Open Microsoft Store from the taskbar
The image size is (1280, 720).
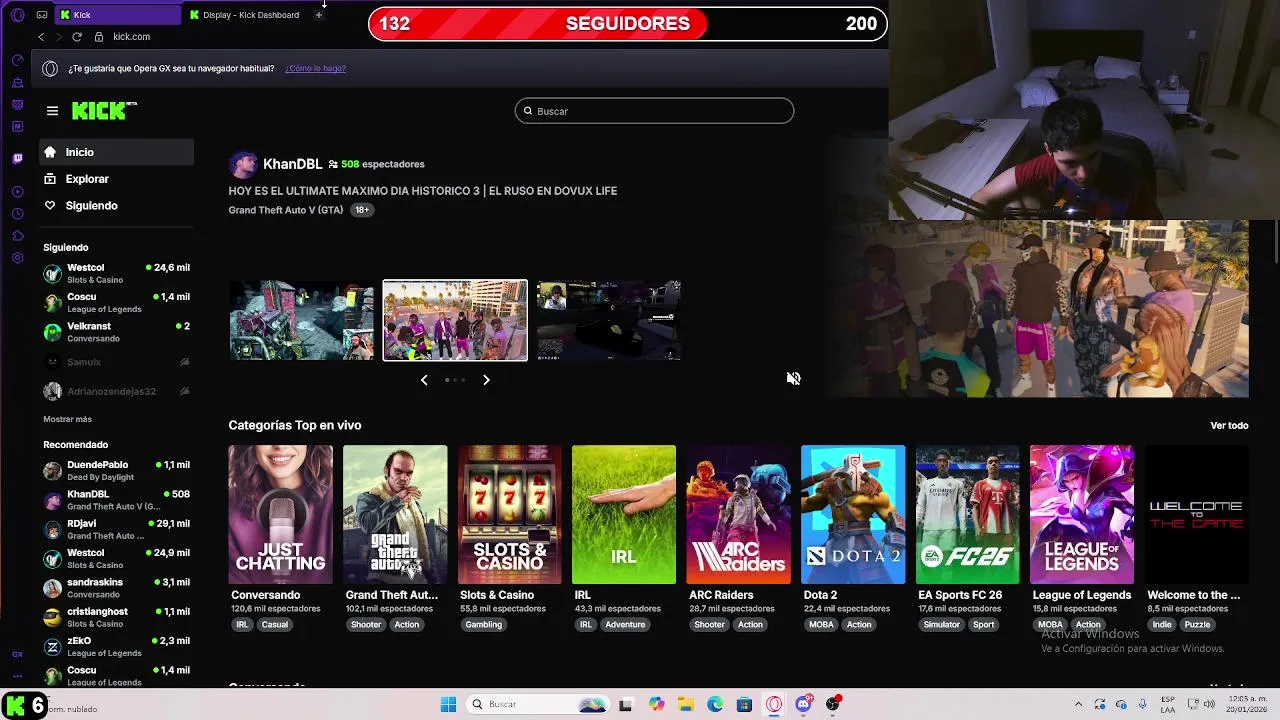click(x=744, y=704)
